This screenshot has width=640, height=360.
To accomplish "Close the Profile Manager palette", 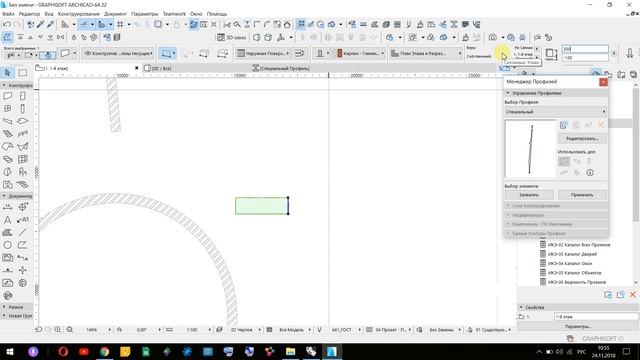I will coord(603,82).
